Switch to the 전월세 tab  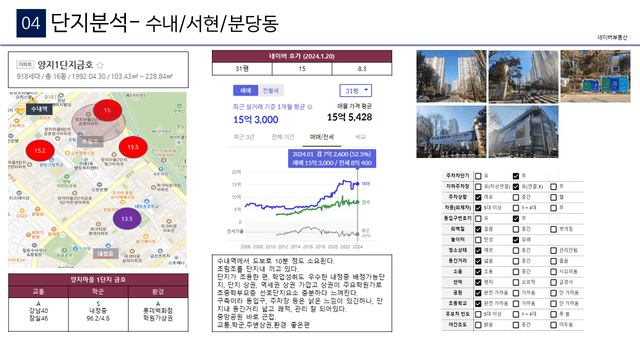pos(271,90)
